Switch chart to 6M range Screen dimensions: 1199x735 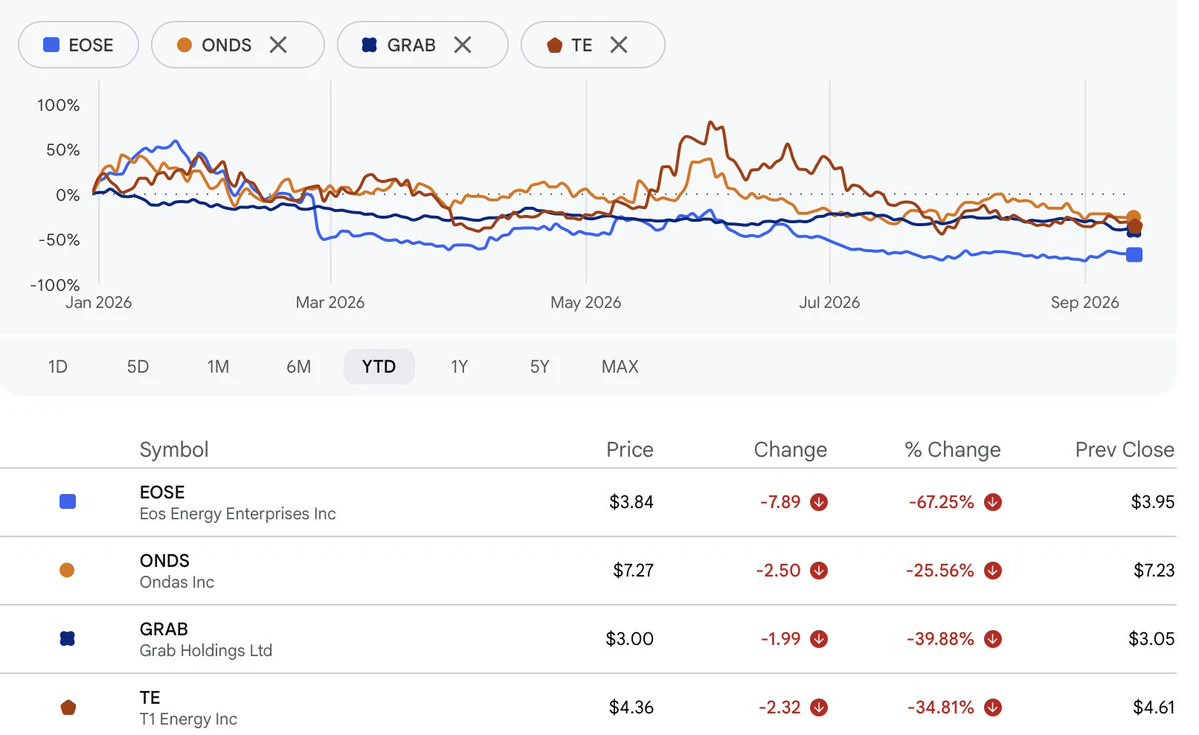point(298,366)
